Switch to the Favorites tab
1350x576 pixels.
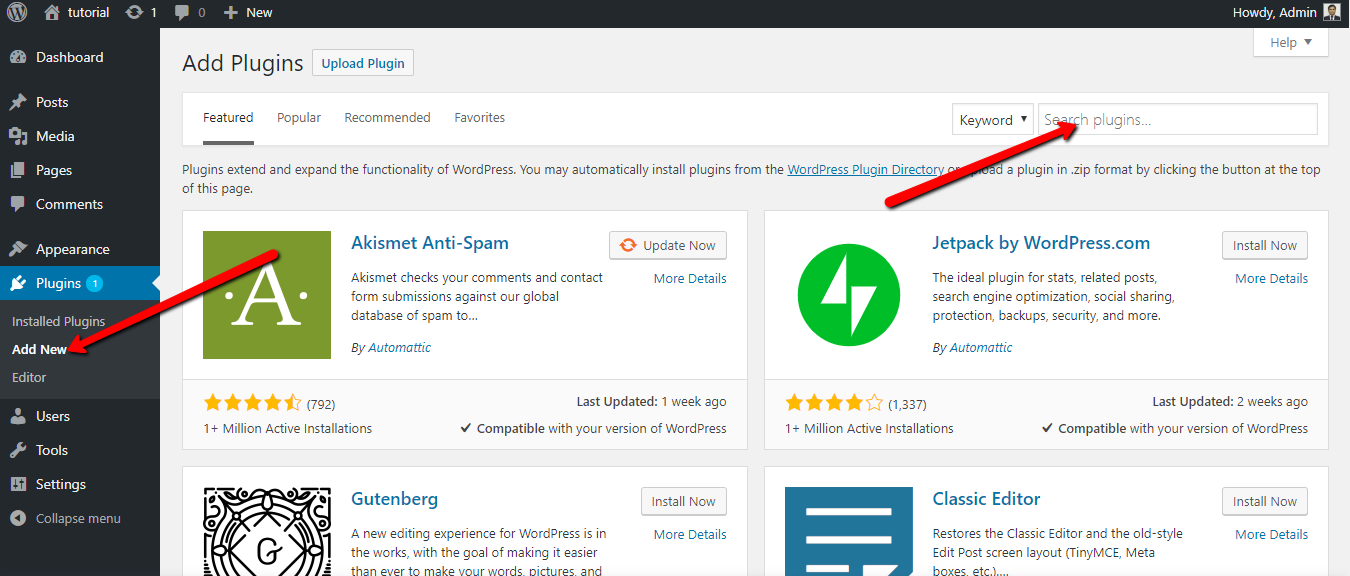[x=480, y=118]
